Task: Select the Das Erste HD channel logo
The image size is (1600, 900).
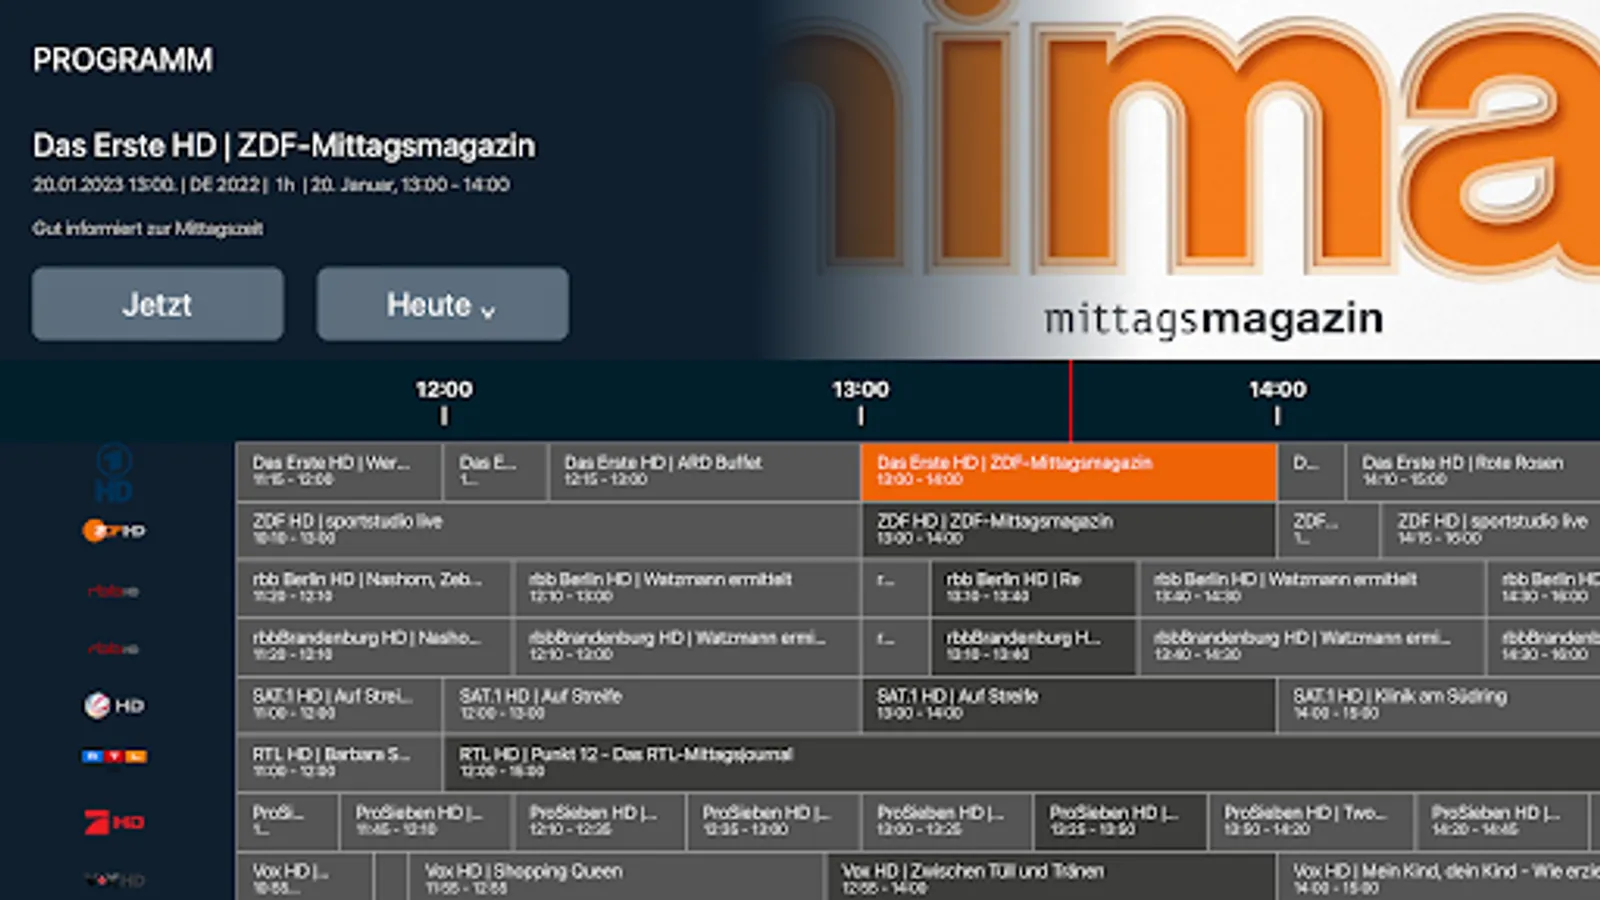Action: coord(113,473)
